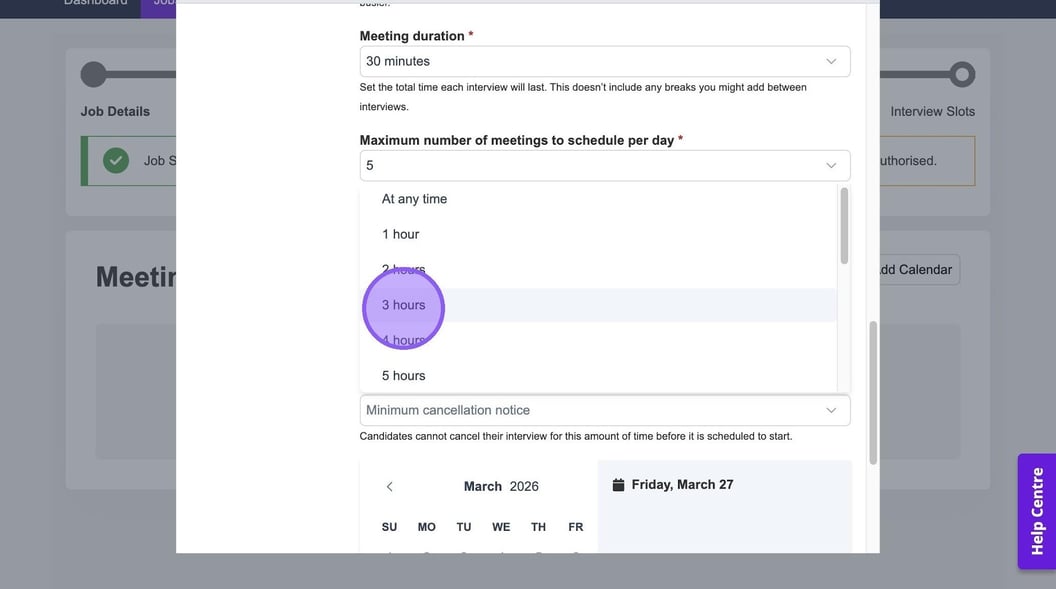Go to previous month in calendar
Image resolution: width=1056 pixels, height=589 pixels.
[x=390, y=486]
